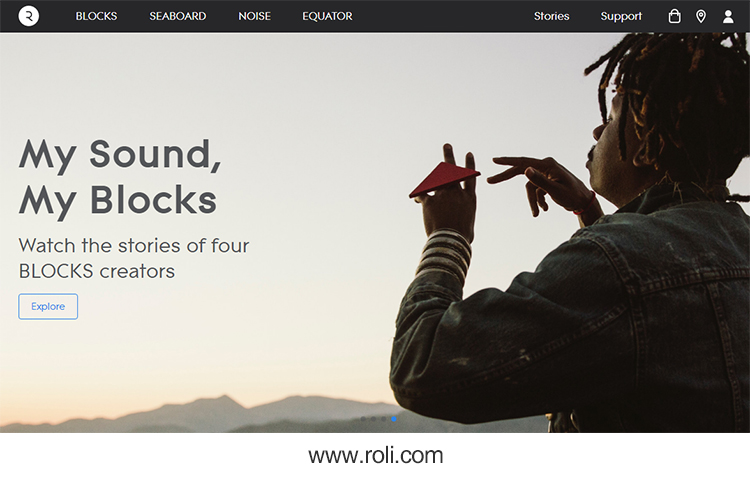Click the www.roli.com caption text
This screenshot has width=750, height=480.
375,456
